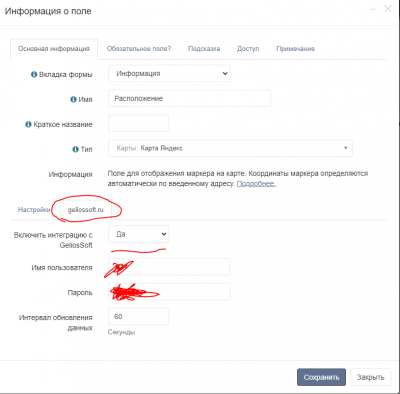This screenshot has height=394, width=400.
Task: Click the Сохранить button
Action: (x=321, y=377)
